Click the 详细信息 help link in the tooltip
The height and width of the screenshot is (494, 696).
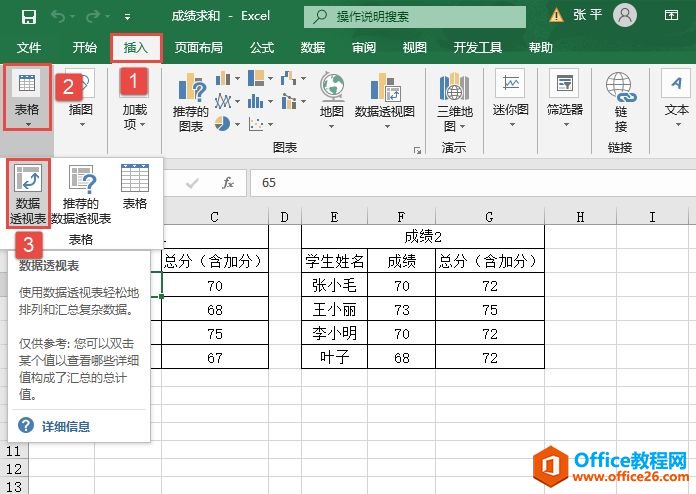tap(66, 426)
